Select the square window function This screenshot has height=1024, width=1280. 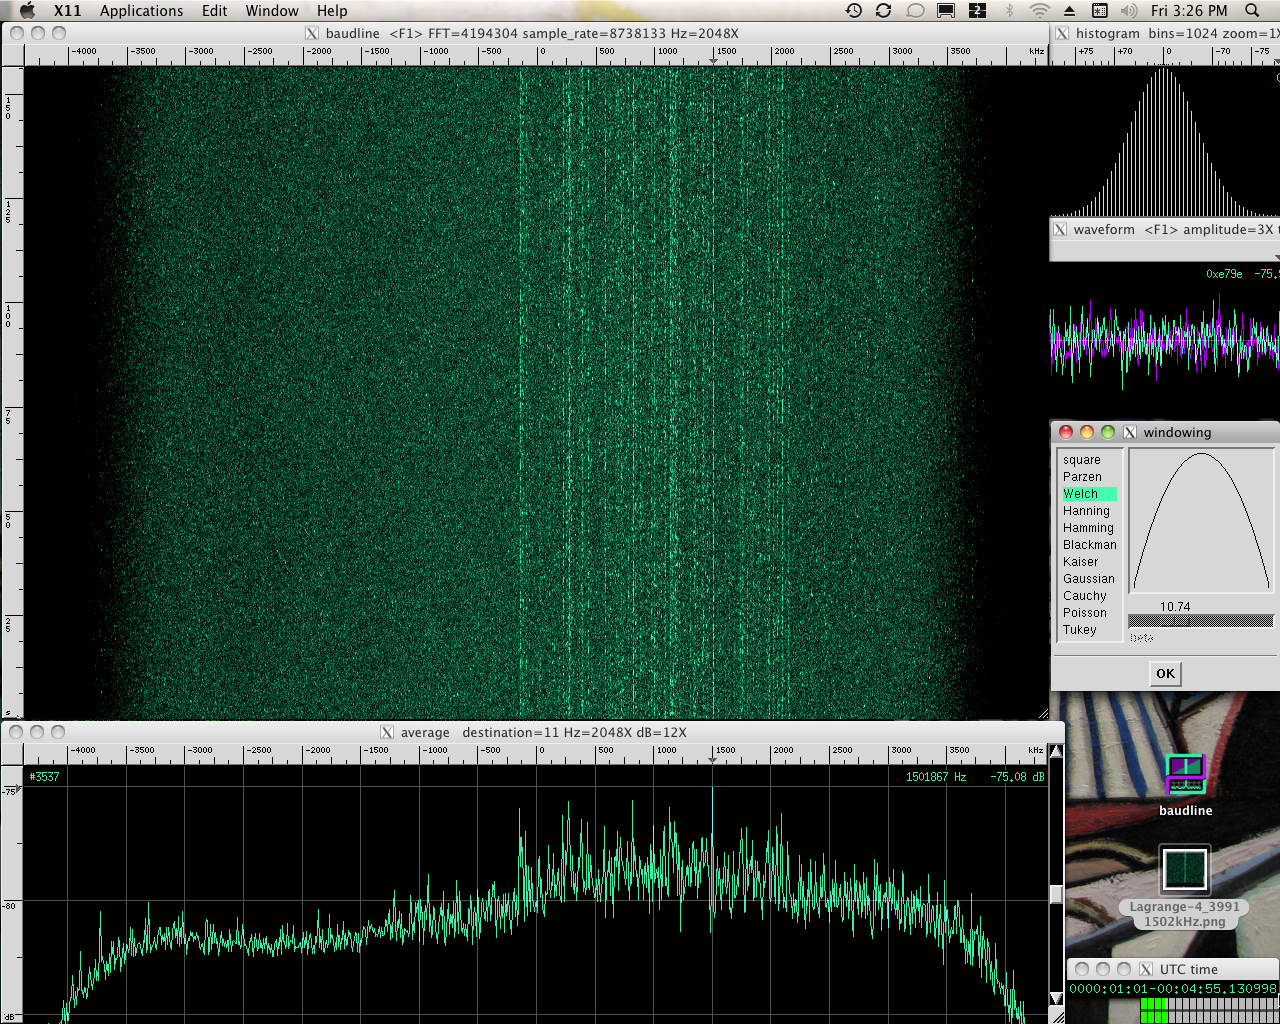point(1082,459)
